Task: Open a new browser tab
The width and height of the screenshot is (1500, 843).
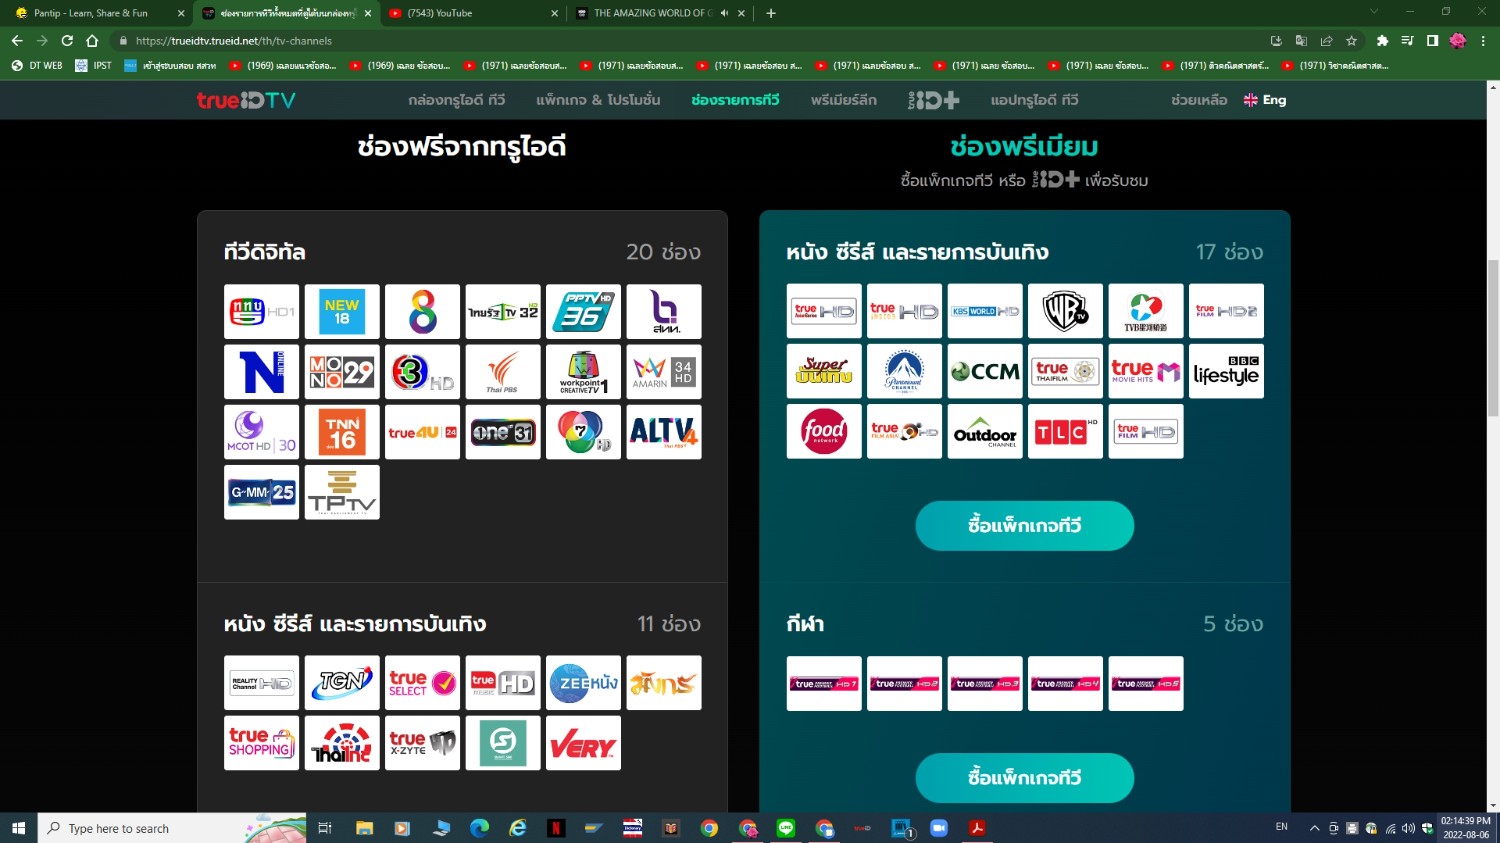Action: [770, 13]
